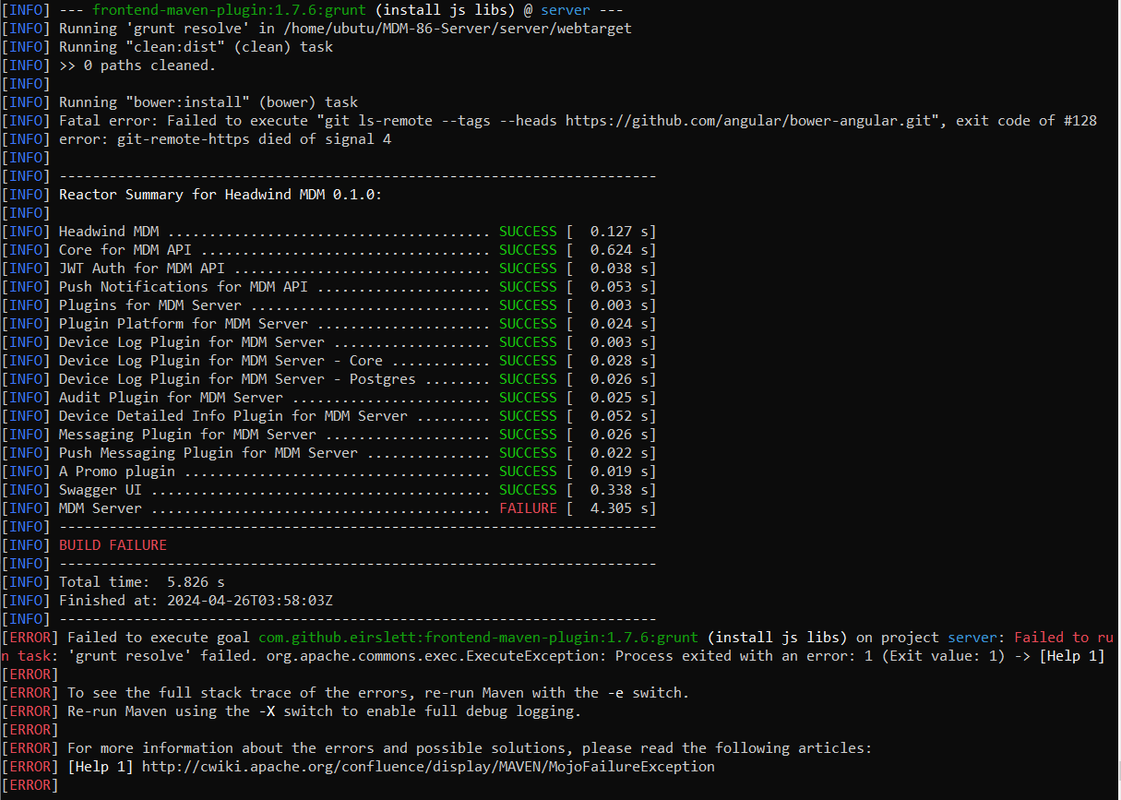Click the 'Finished at: 2024-04-26T03:58:03Z' timestamp

point(196,601)
